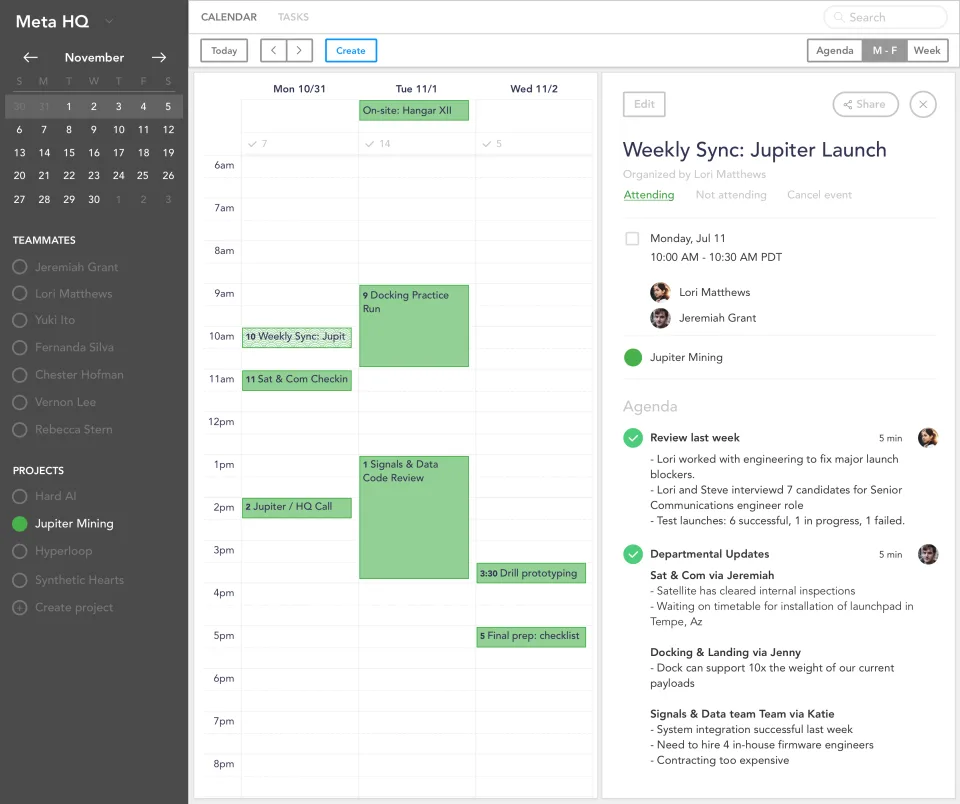Open the Docking Practice Run event

pyautogui.click(x=414, y=326)
